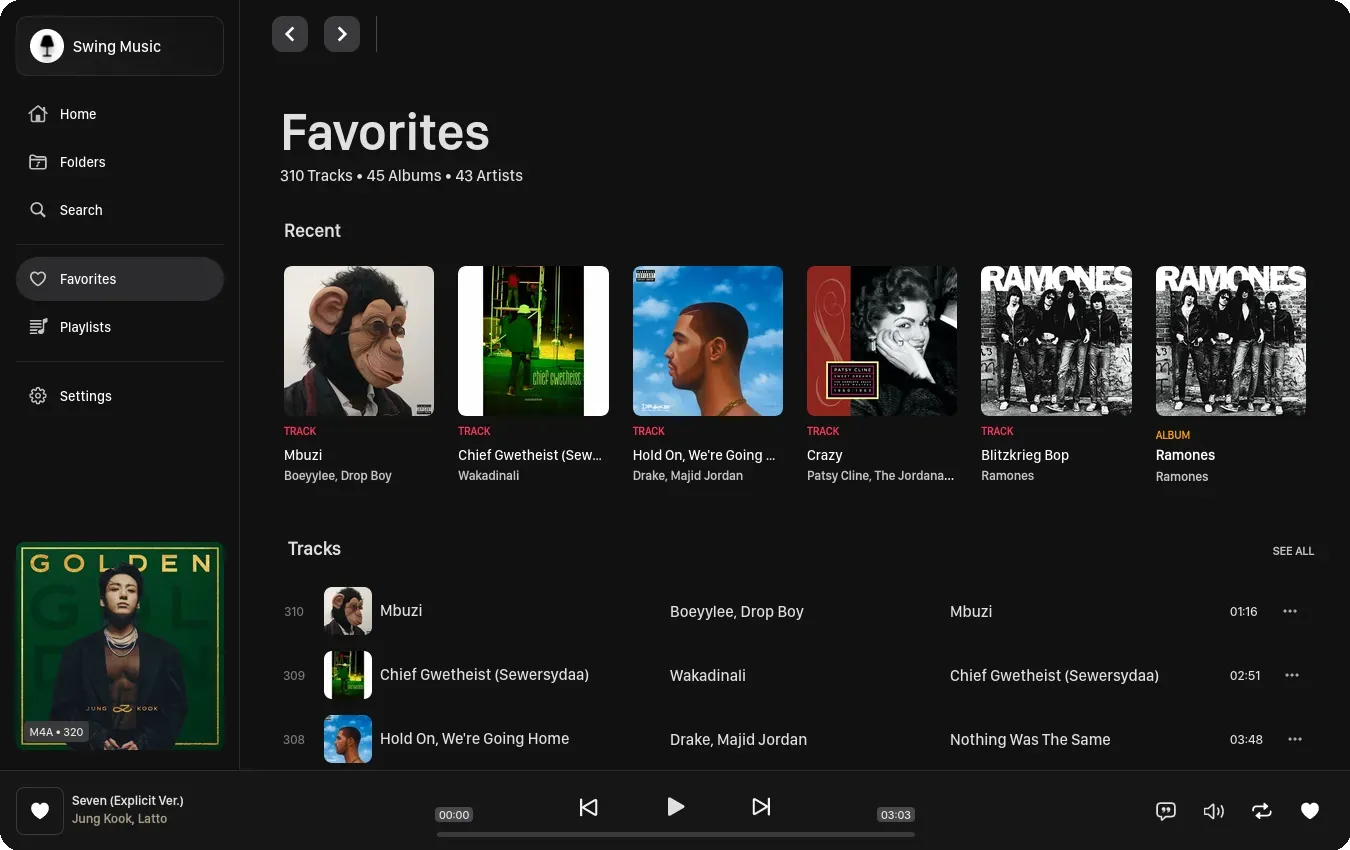The image size is (1350, 850).
Task: Open the Ramones album thumbnail
Action: pos(1230,341)
